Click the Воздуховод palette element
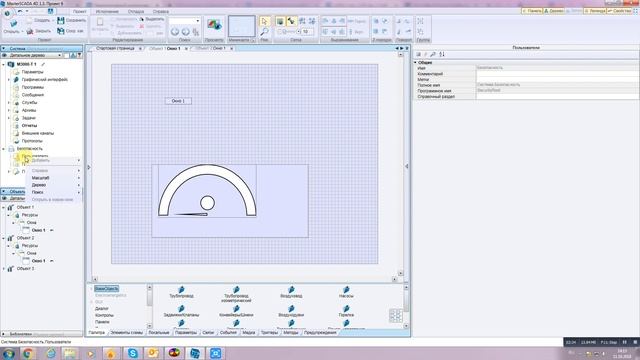This screenshot has width=640, height=360. point(291,292)
